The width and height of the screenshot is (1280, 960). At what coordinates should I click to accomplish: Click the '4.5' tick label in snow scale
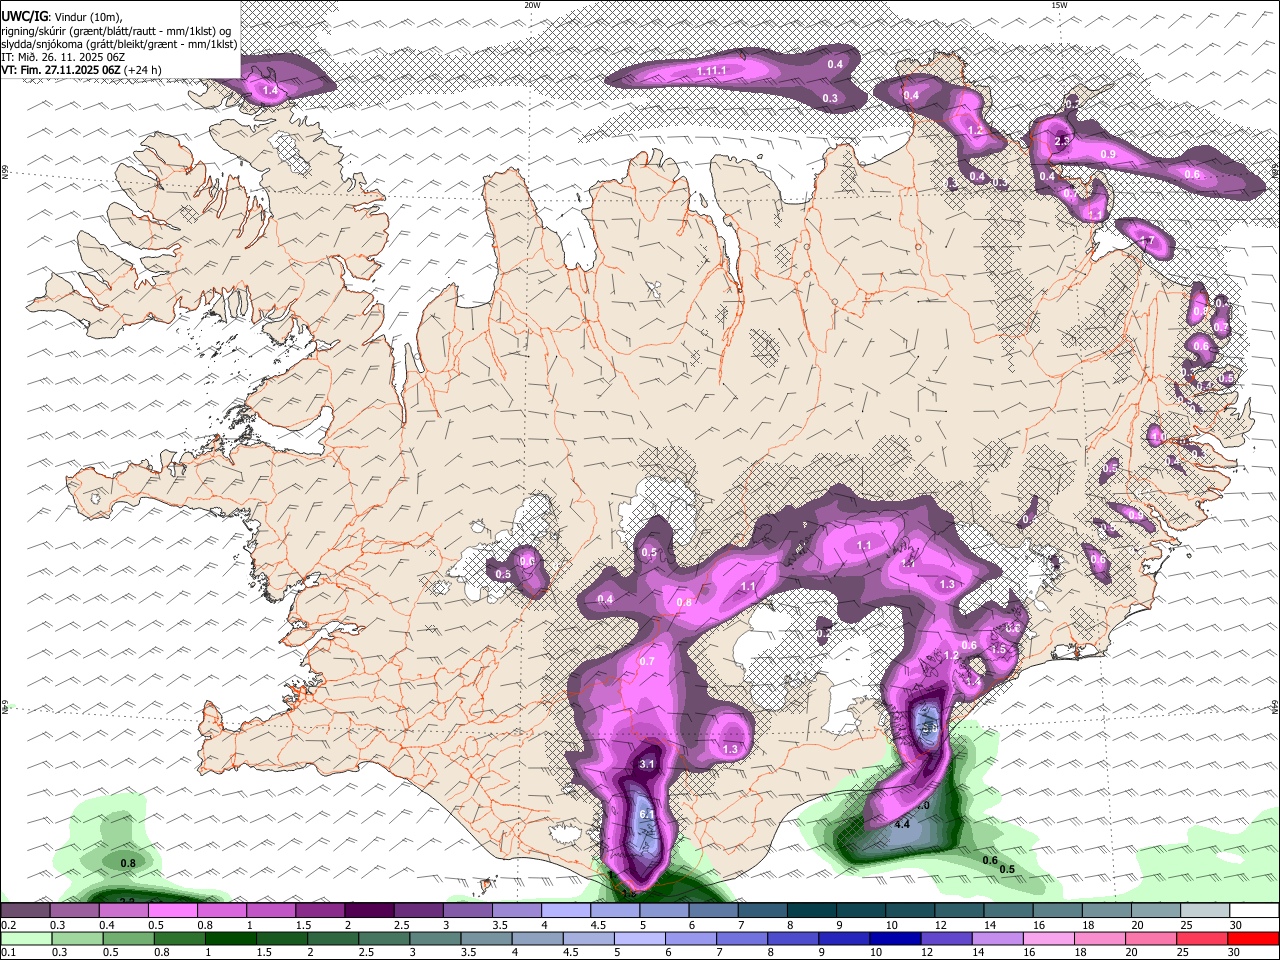click(598, 926)
